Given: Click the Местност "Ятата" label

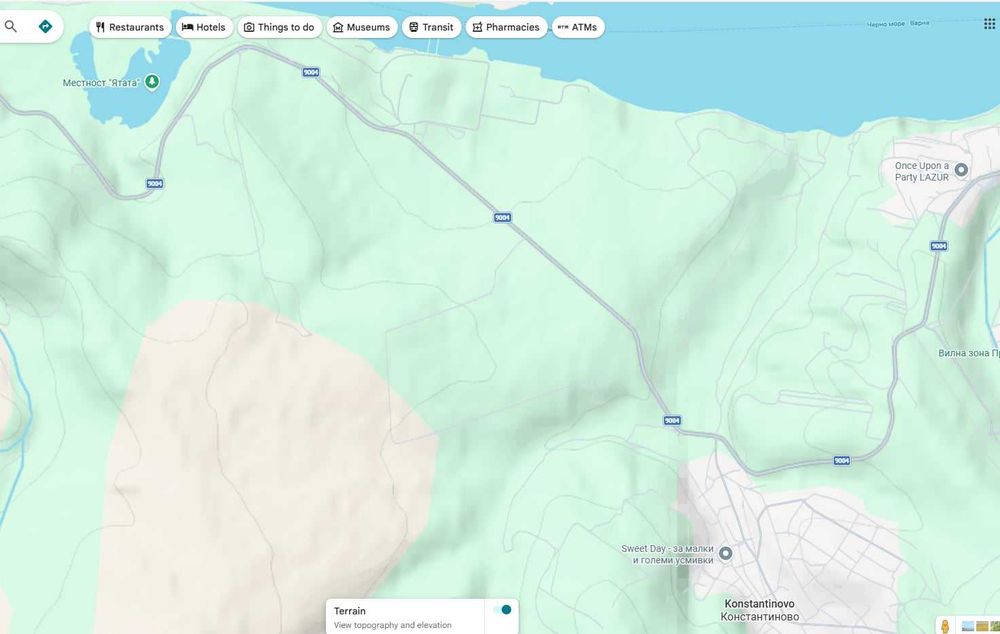Looking at the screenshot, I should coord(101,83).
